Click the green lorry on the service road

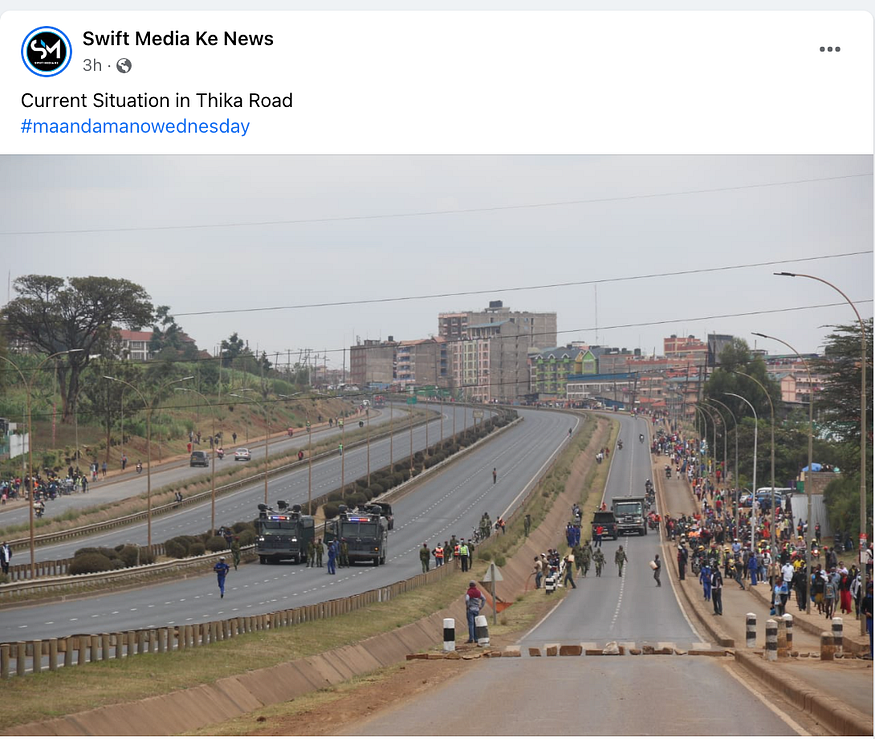[x=629, y=515]
